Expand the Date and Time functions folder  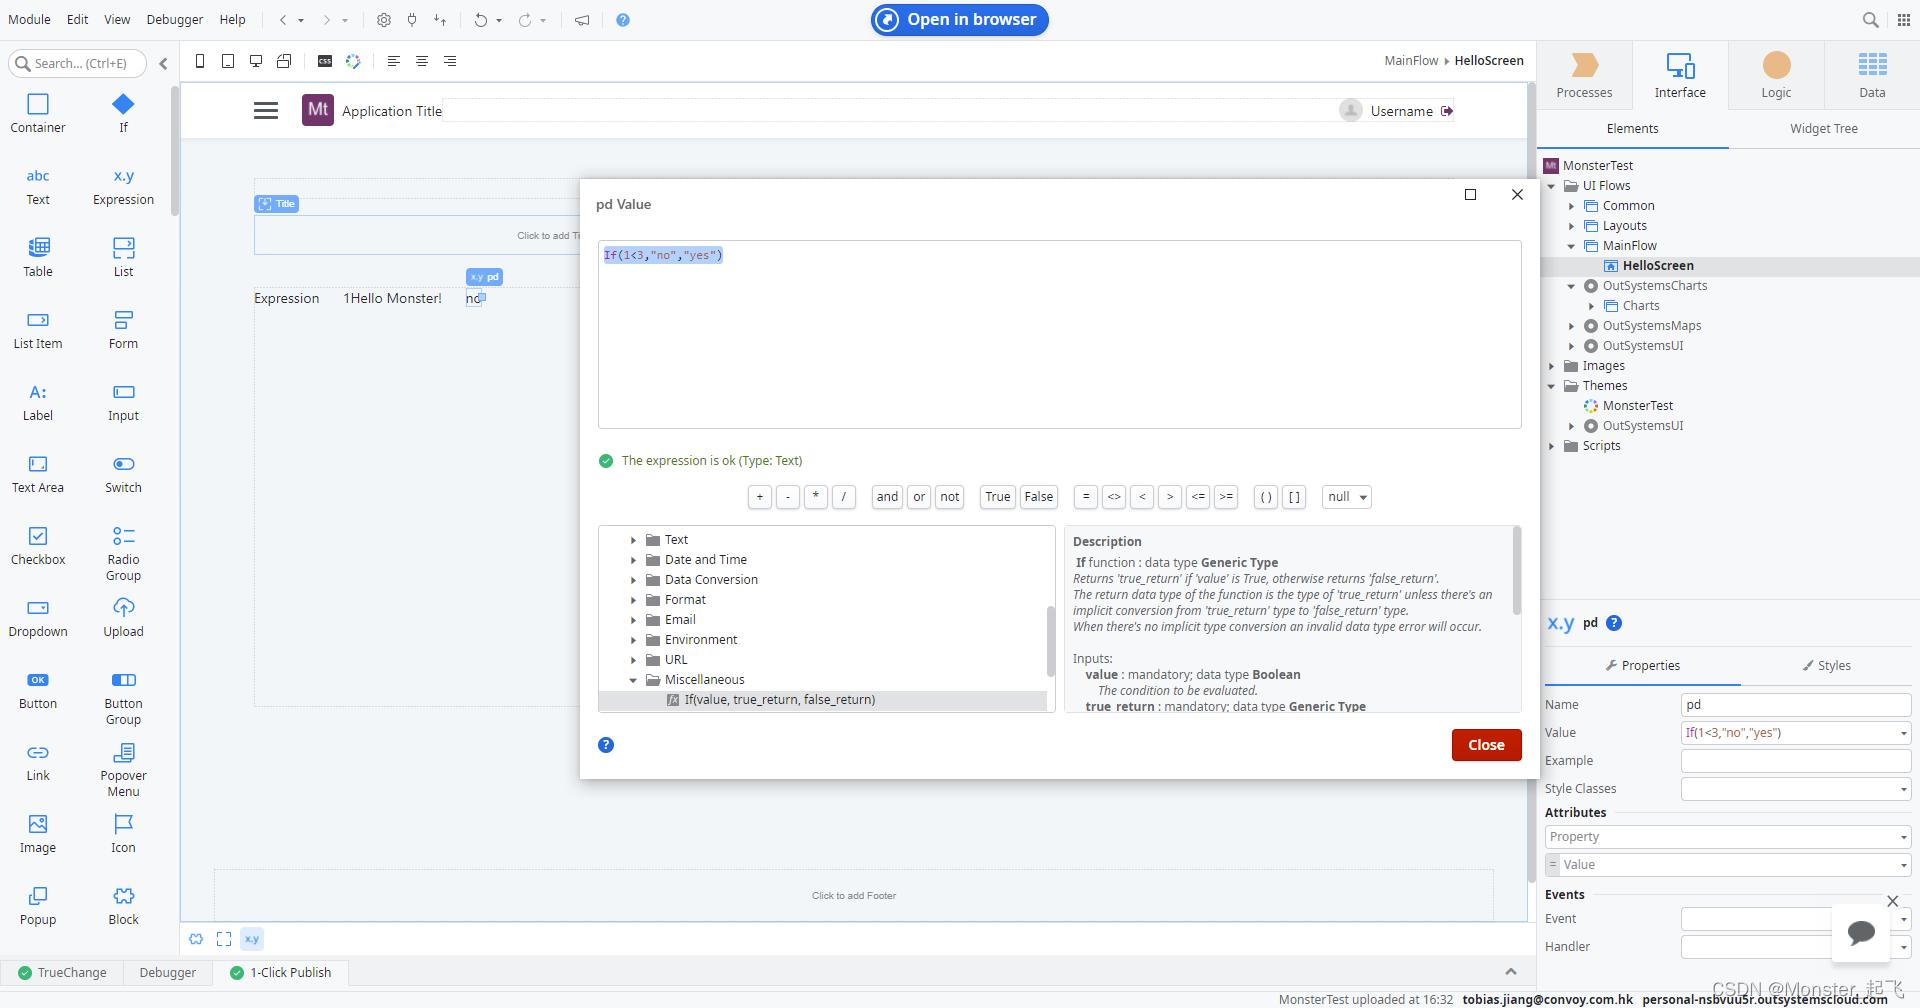pyautogui.click(x=633, y=560)
